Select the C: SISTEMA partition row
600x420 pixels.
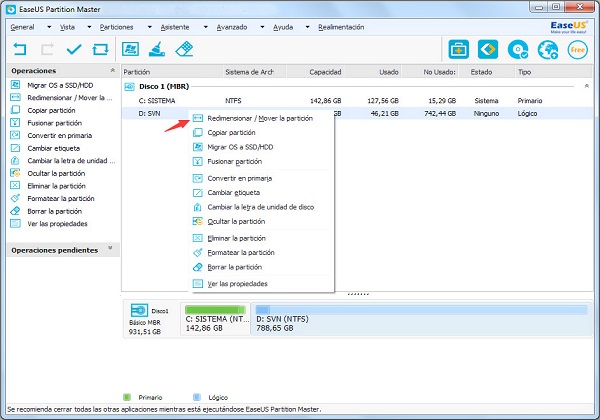(x=357, y=101)
